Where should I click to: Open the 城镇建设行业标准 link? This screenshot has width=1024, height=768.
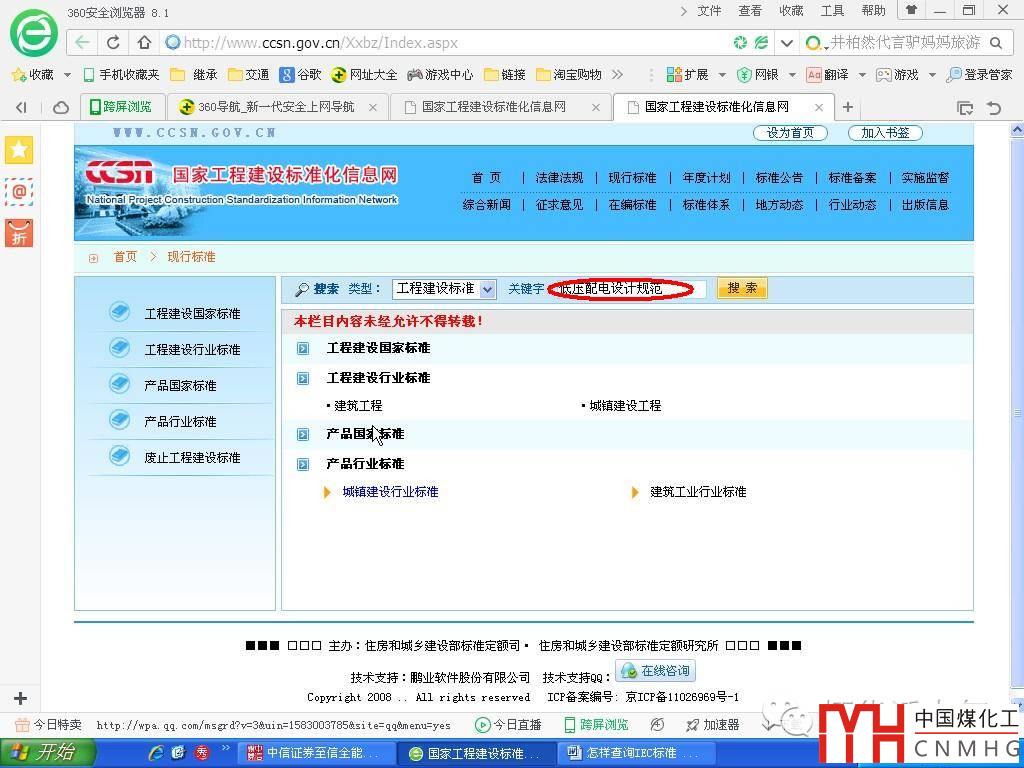point(390,492)
